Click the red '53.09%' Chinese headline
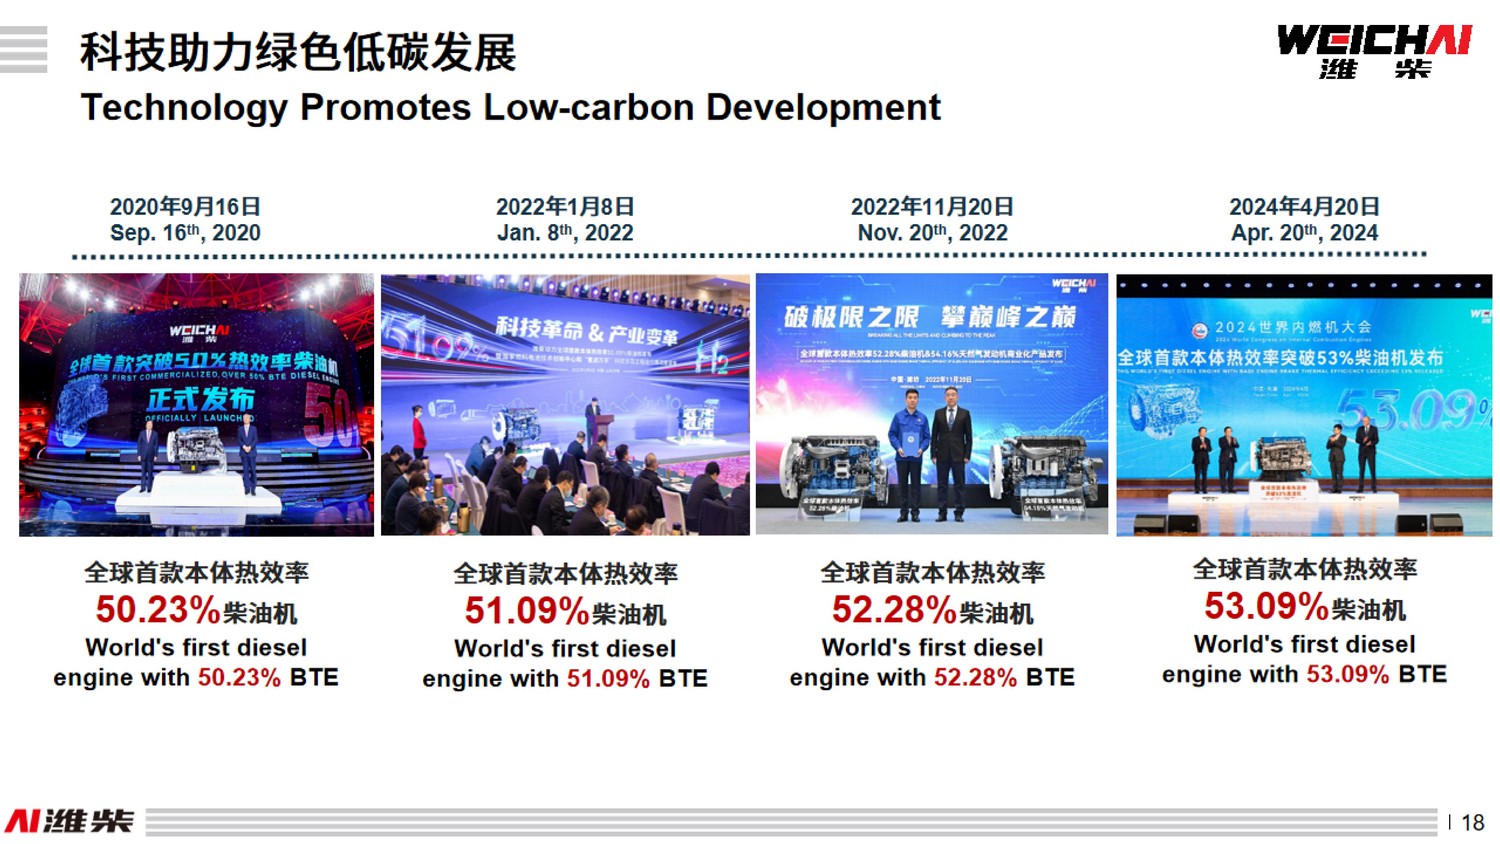Screen dimensions: 1500x844 (x=1266, y=606)
